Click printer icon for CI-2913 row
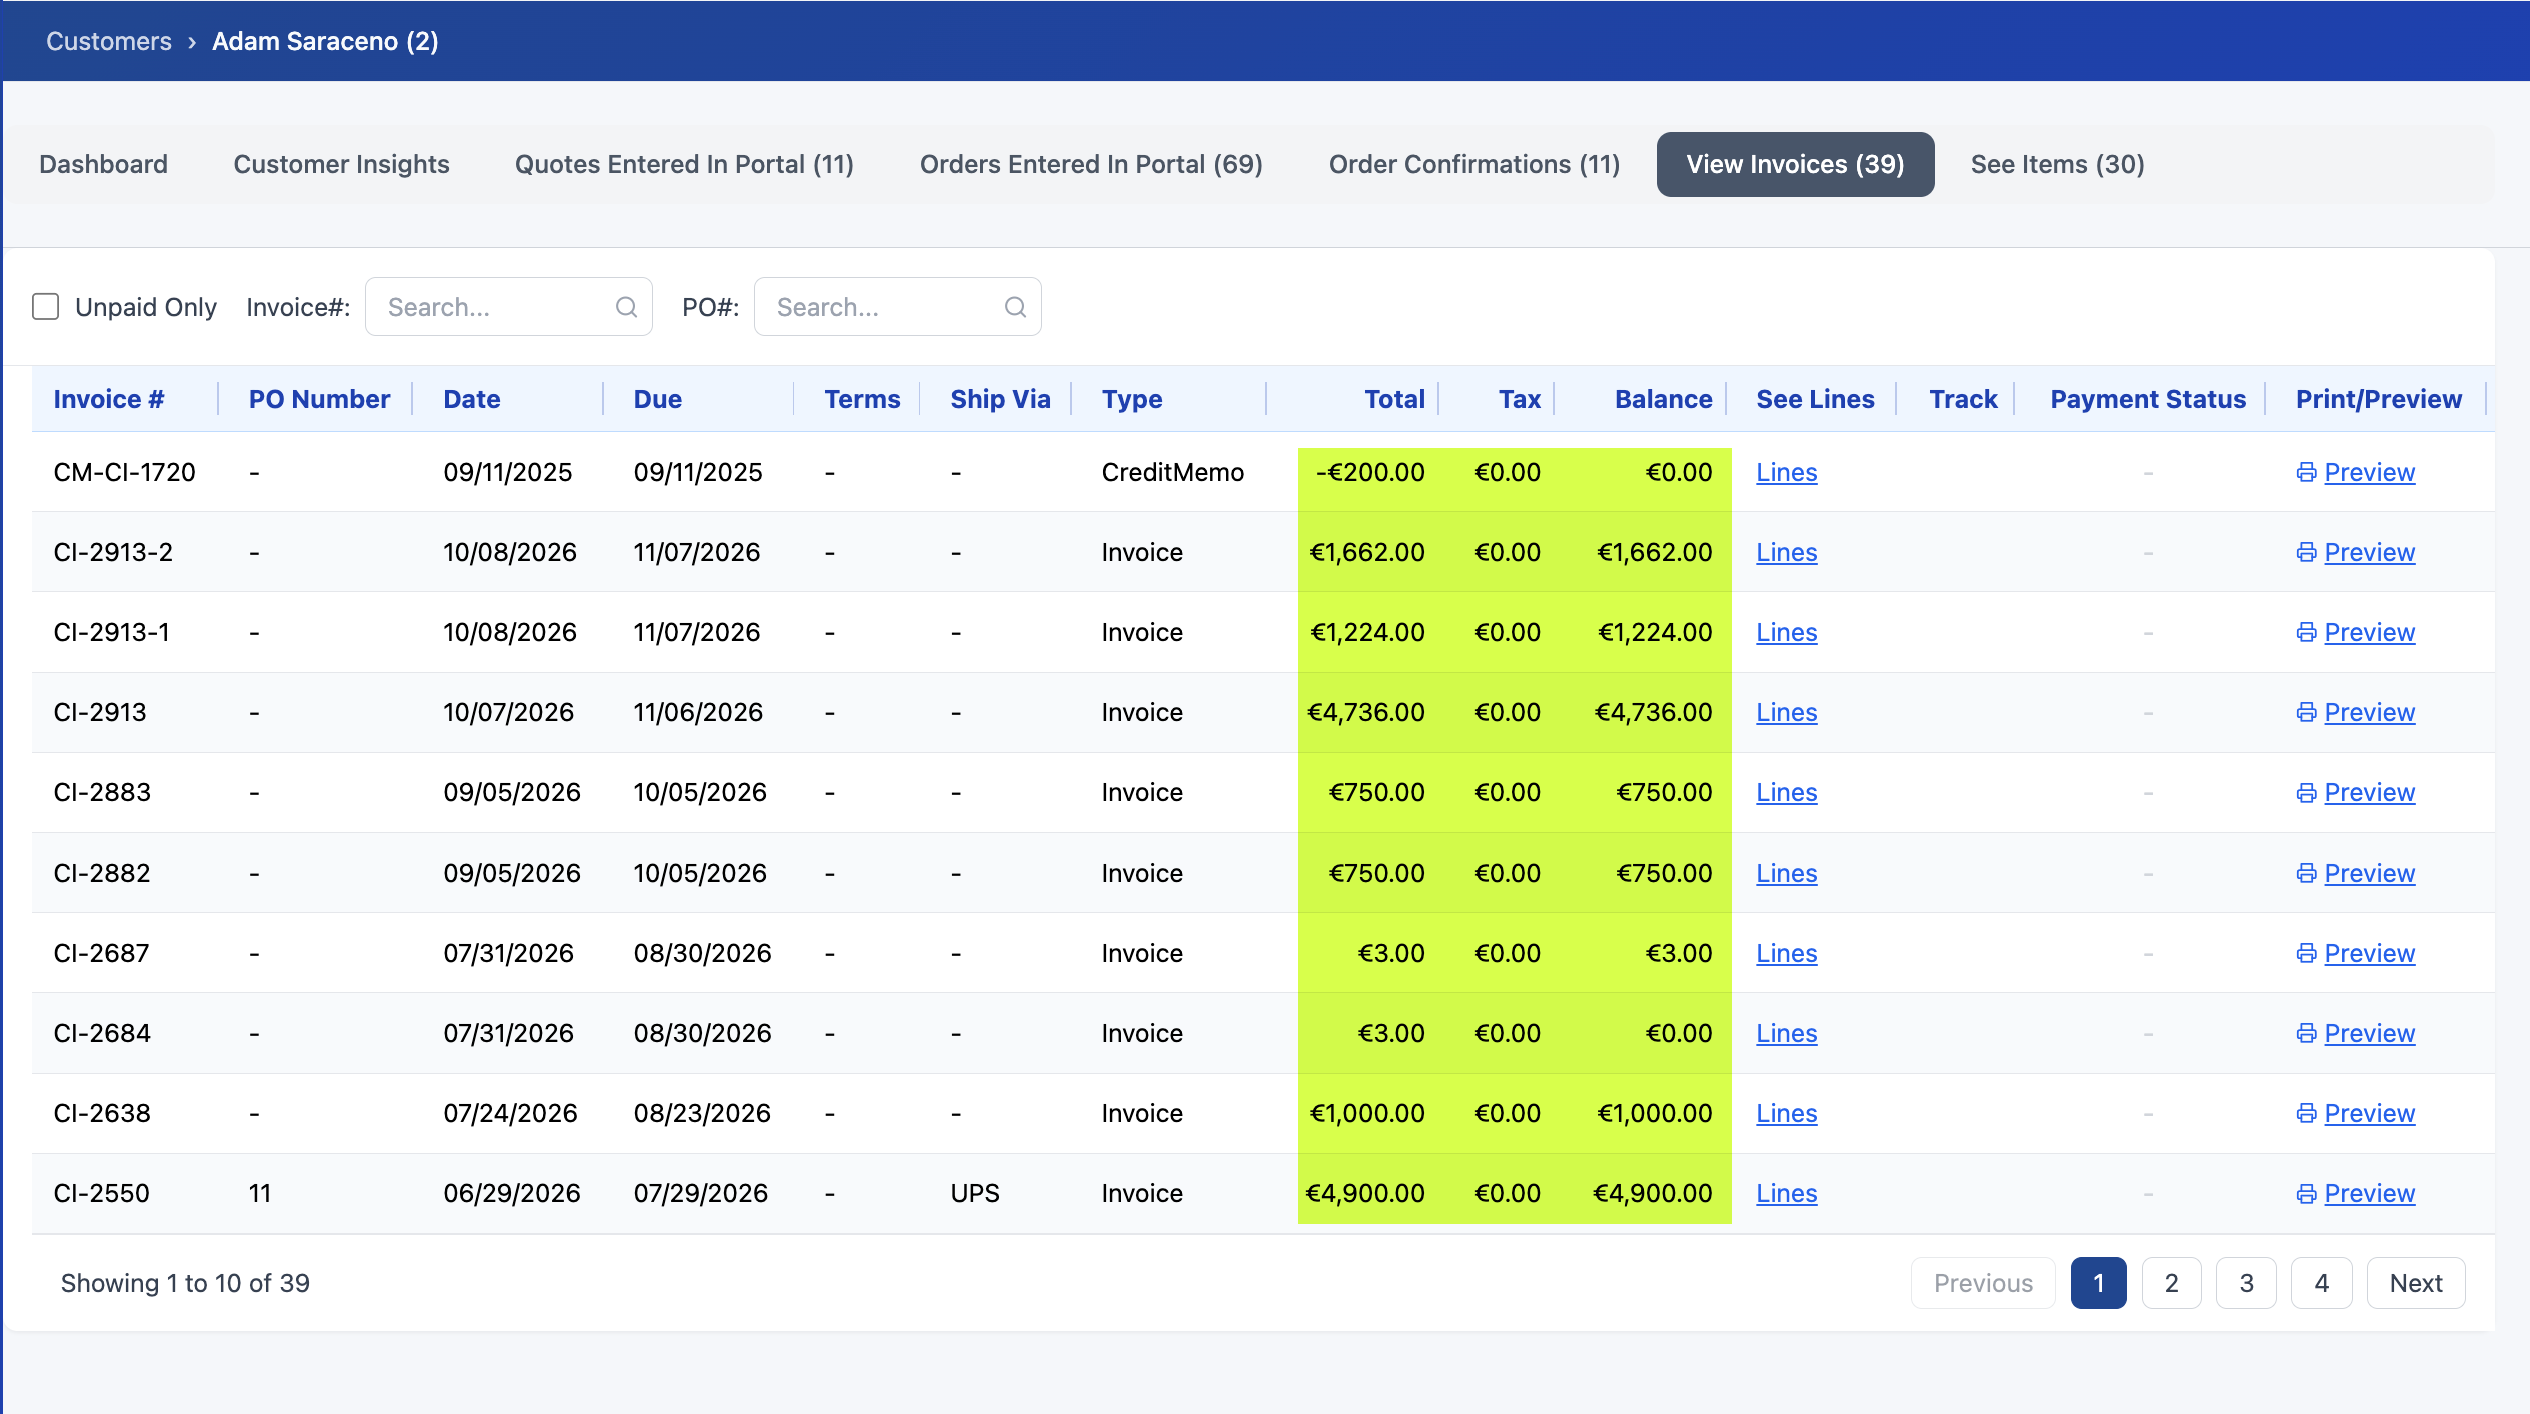 point(2306,712)
